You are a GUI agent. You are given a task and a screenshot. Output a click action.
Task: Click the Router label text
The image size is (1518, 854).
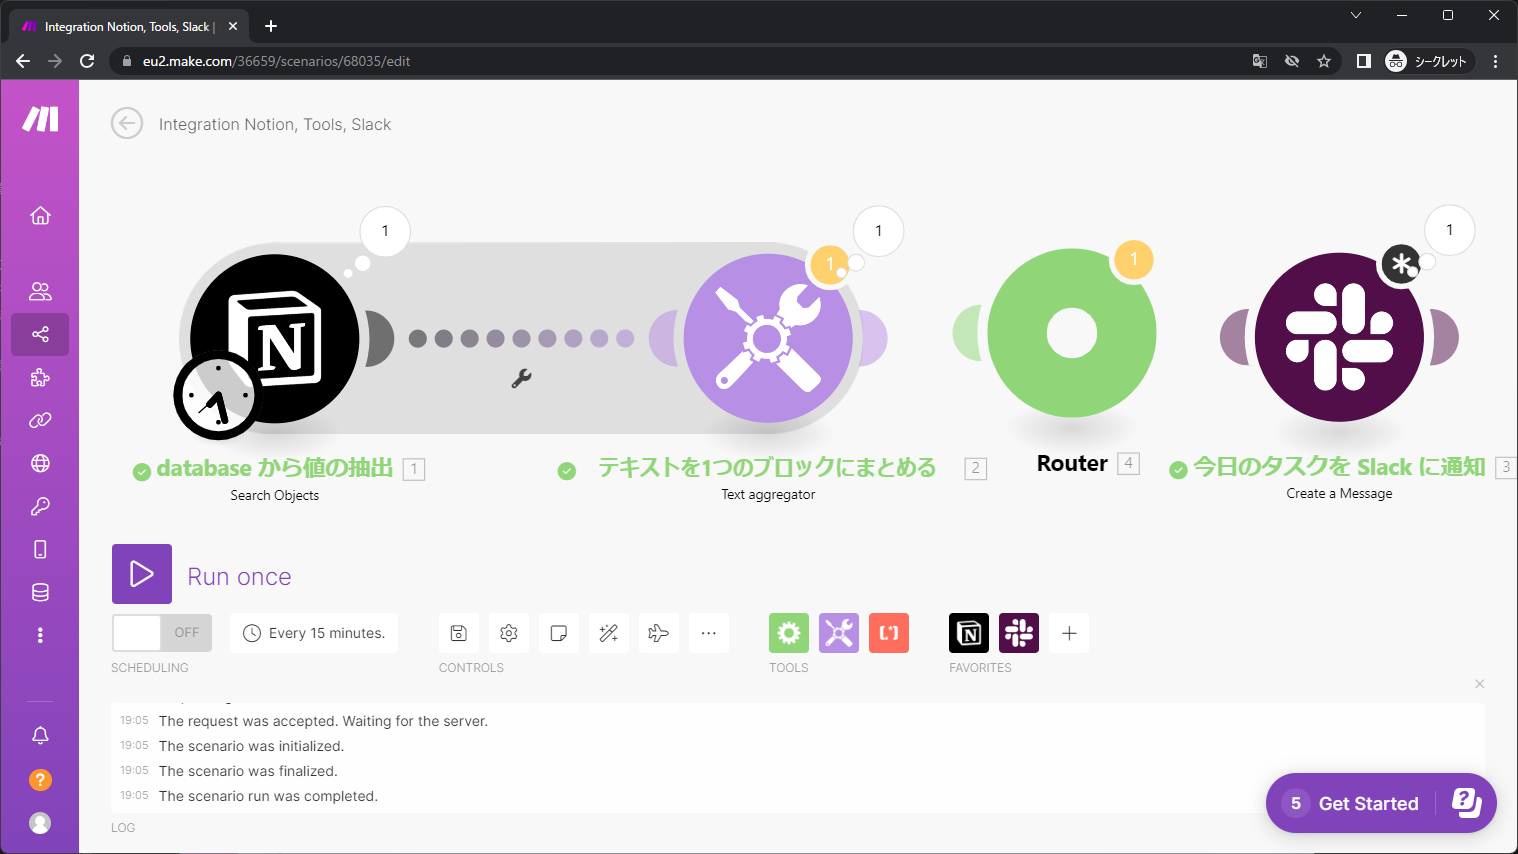pos(1072,463)
